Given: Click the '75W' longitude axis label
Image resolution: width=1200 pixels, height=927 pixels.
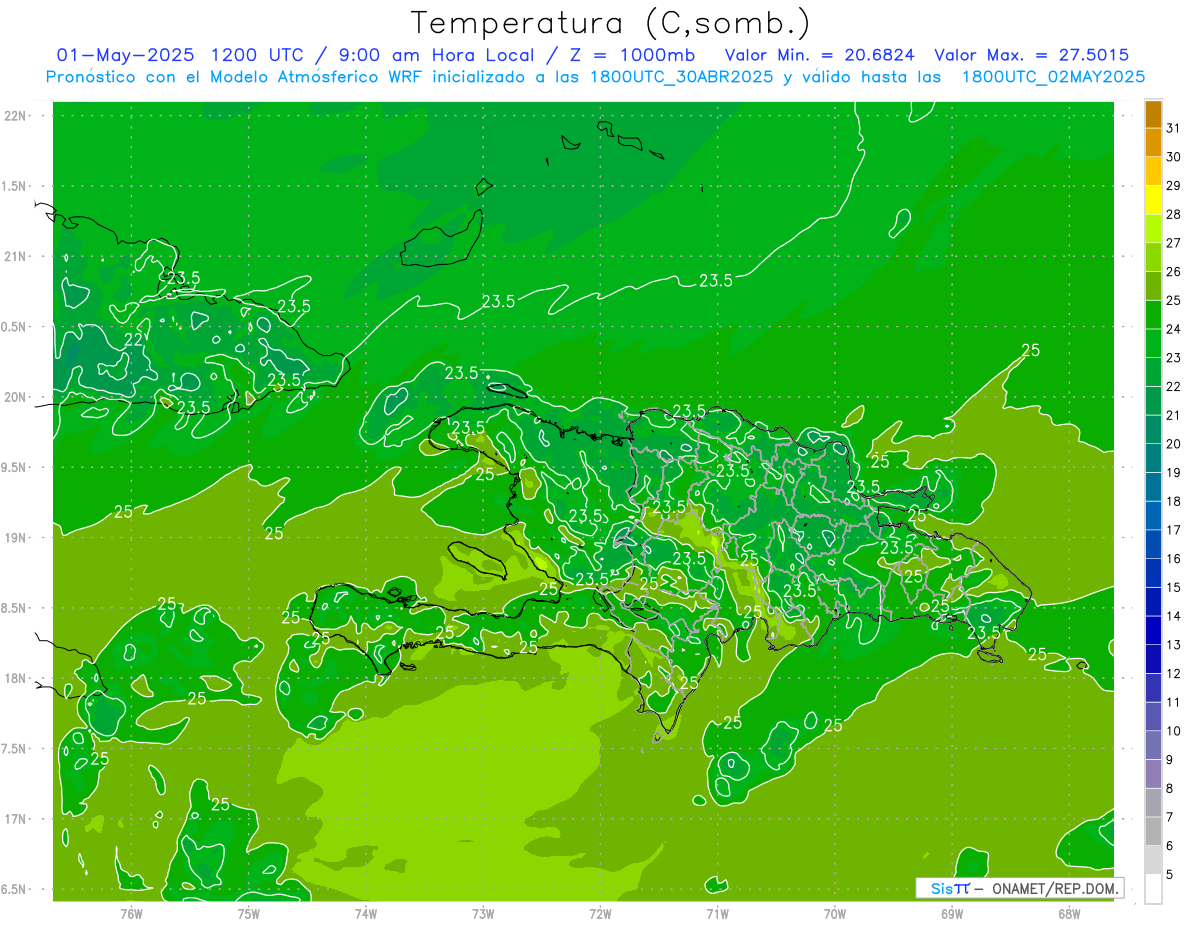Looking at the screenshot, I should (249, 913).
